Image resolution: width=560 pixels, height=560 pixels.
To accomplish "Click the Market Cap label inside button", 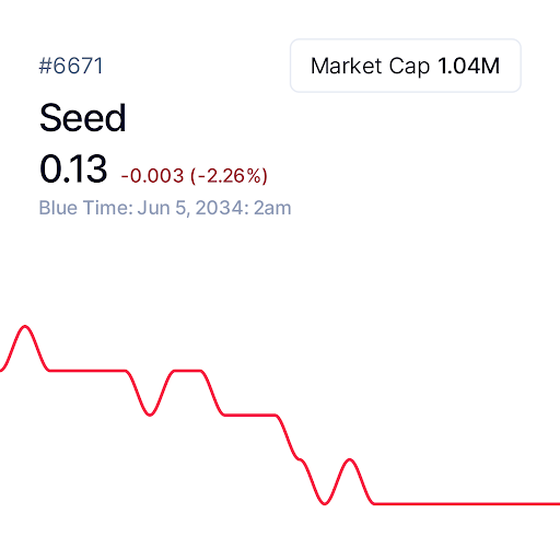I will click(370, 66).
